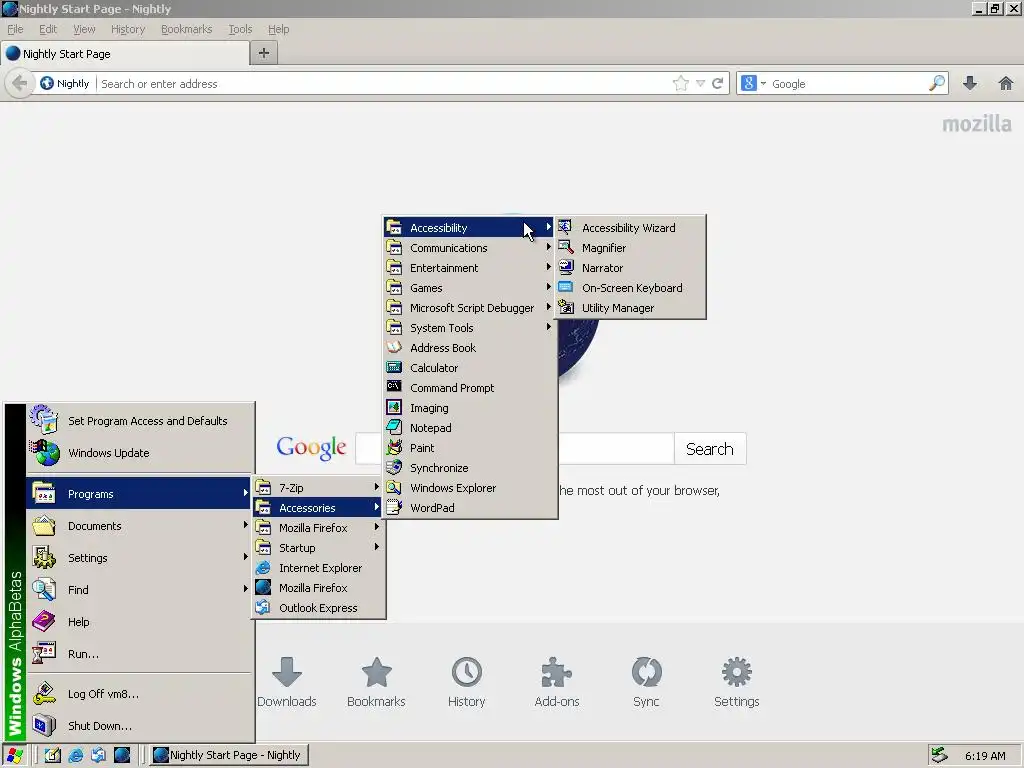The image size is (1024, 768).
Task: Launch Magnifier from Accessibility menu
Action: [631, 248]
